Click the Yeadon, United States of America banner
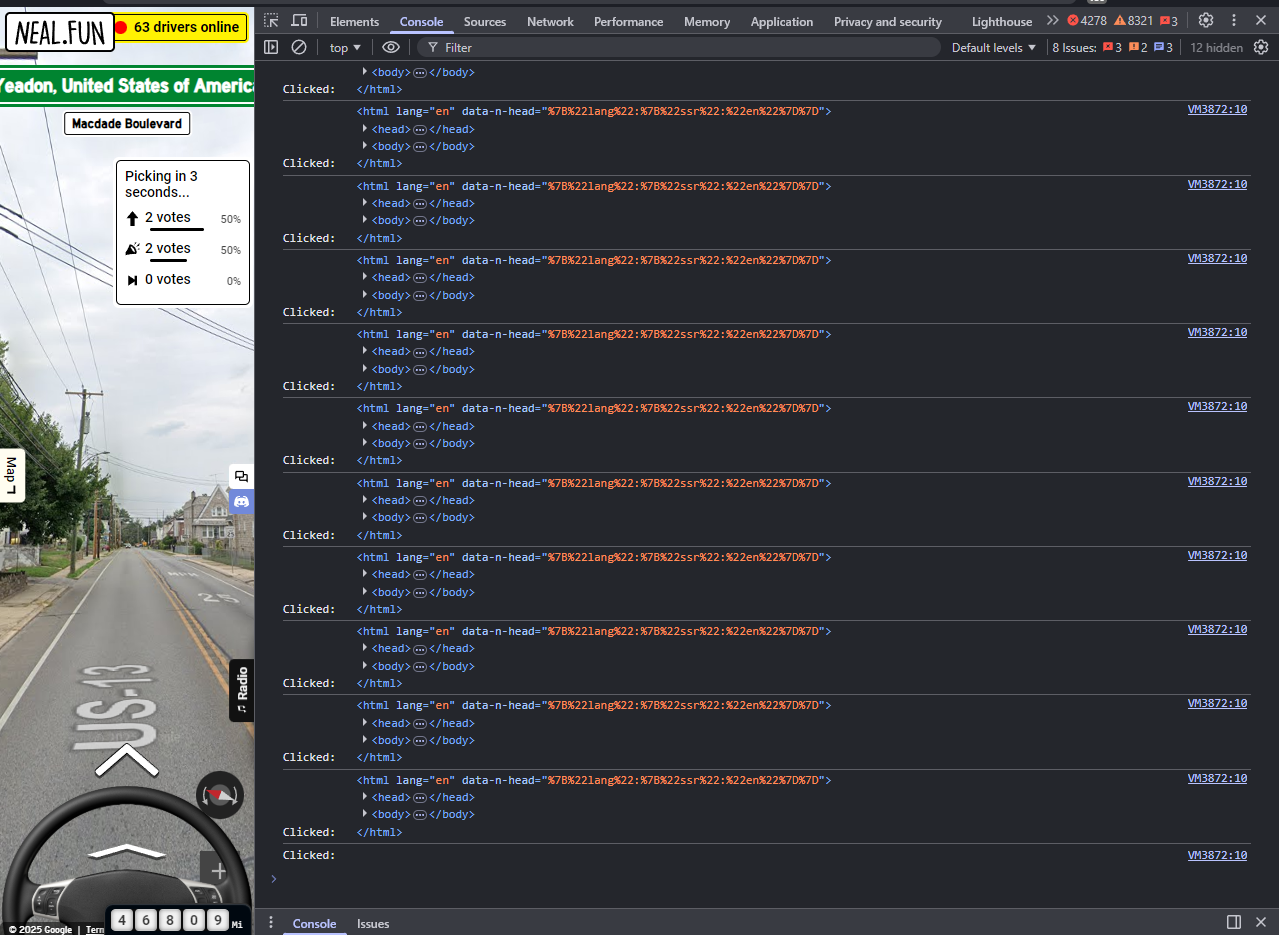Viewport: 1279px width, 935px height. (x=127, y=87)
